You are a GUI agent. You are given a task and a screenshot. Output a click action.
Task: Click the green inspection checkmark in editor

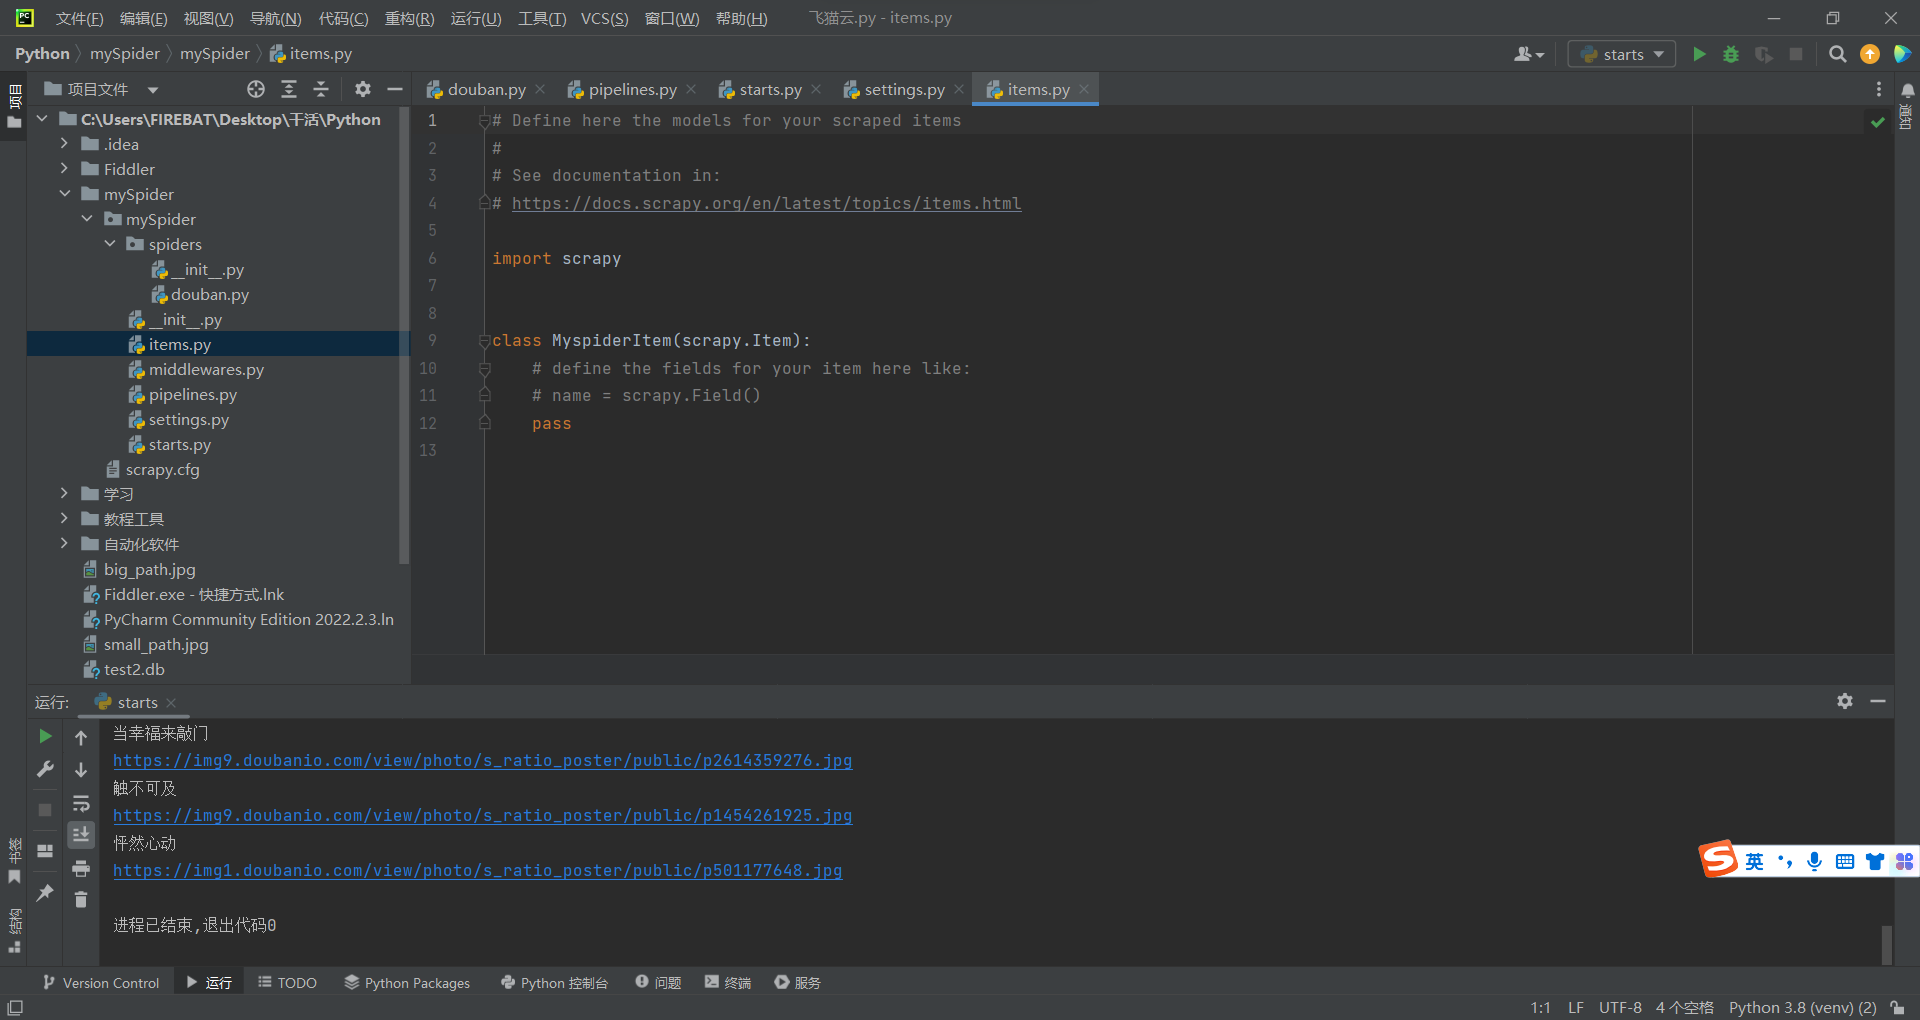point(1878,122)
